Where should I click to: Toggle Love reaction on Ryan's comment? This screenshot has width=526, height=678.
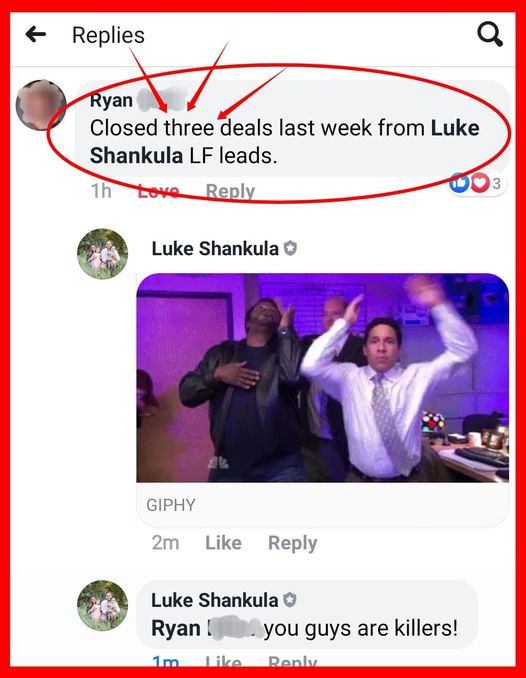point(158,191)
